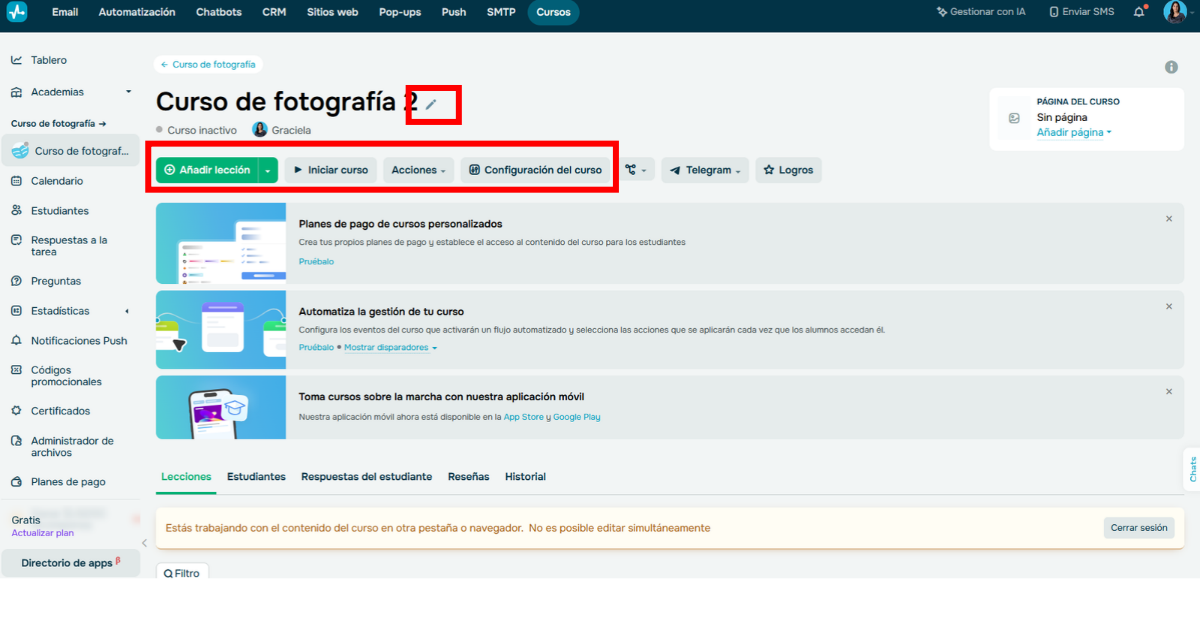Click the SendPulse logo icon

15,12
